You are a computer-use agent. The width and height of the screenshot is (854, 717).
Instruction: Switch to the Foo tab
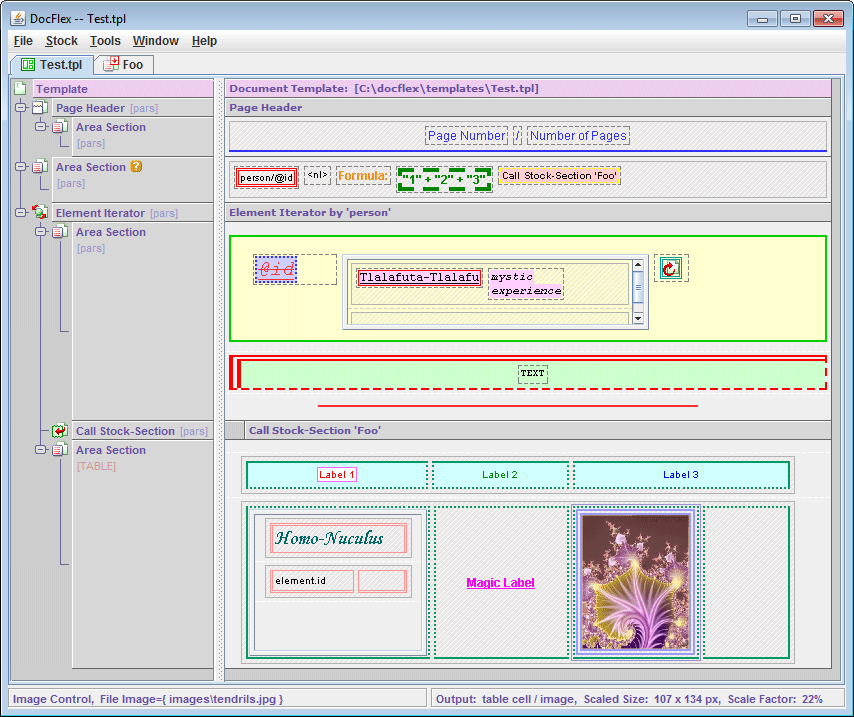pos(125,64)
